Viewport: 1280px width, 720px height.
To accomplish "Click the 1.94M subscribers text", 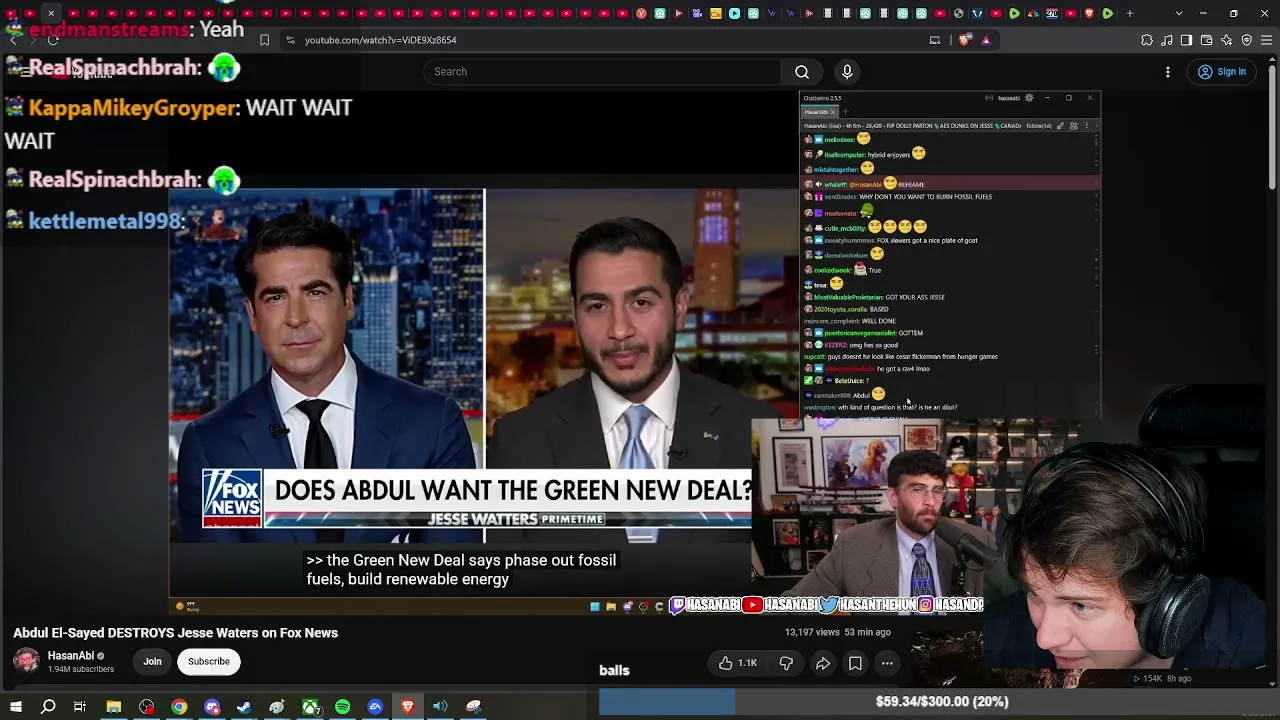I will click(81, 669).
